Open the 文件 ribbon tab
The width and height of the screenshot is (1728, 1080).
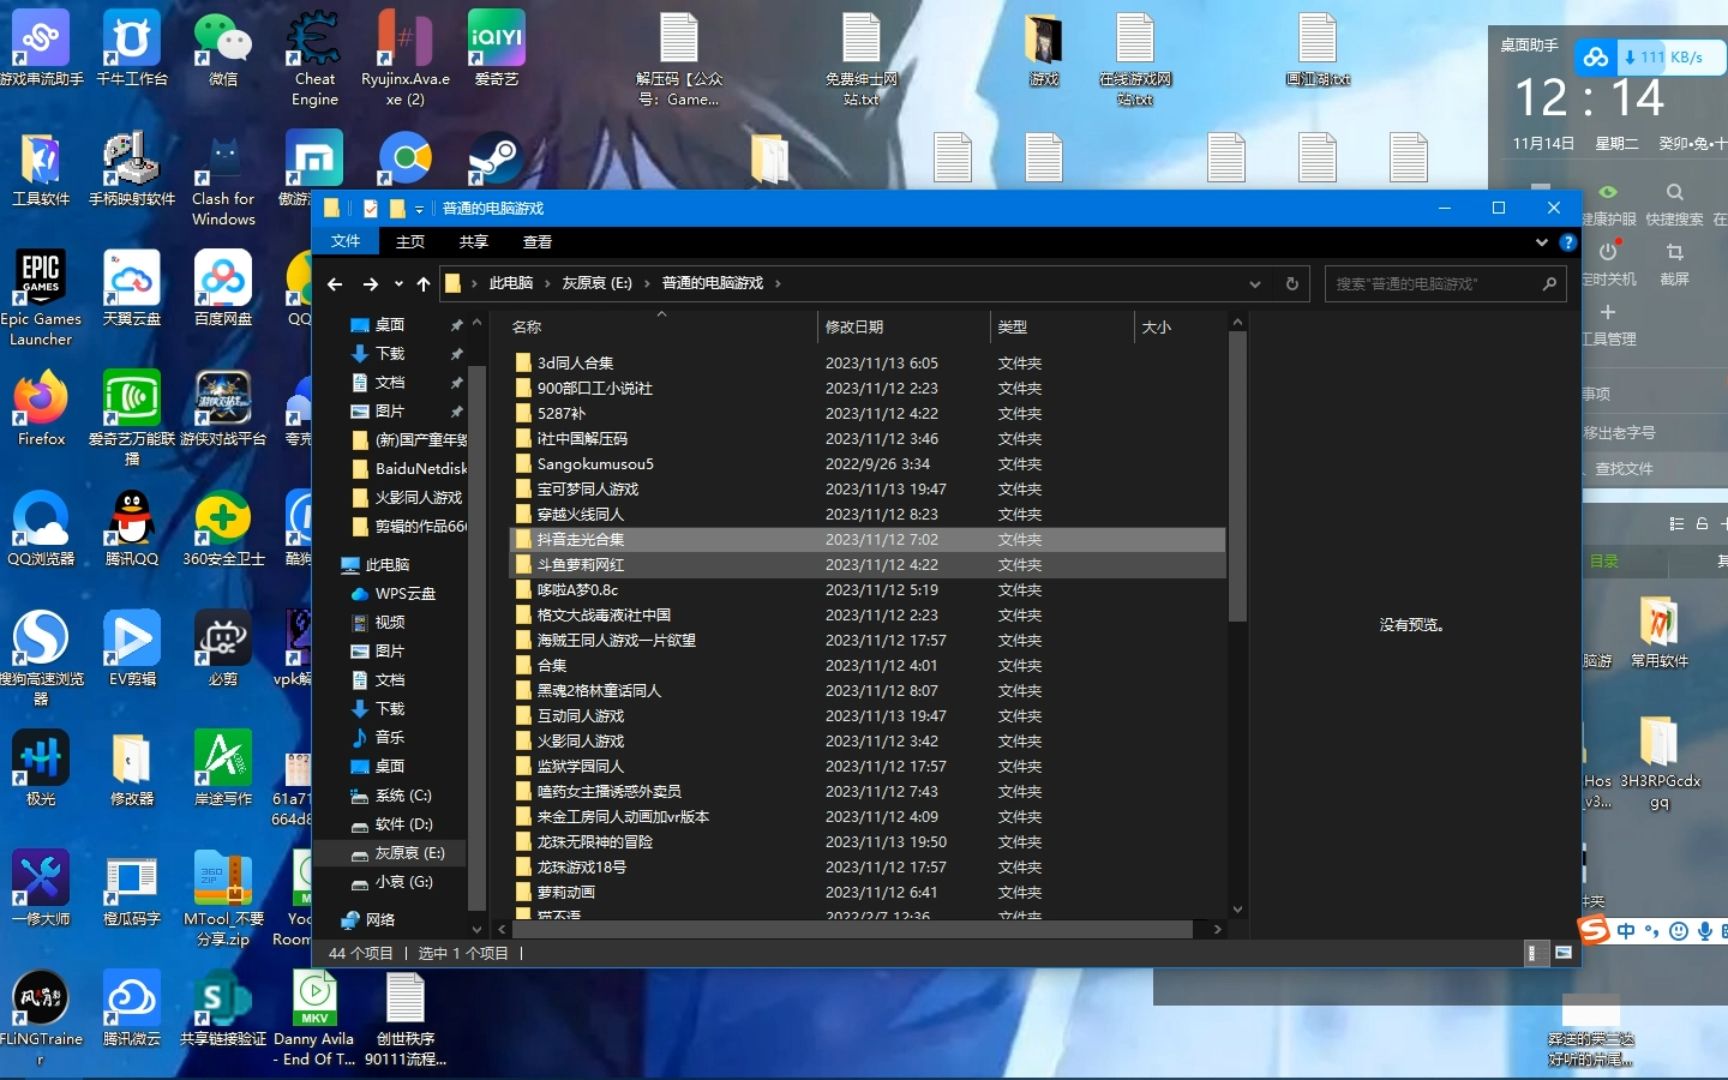345,241
